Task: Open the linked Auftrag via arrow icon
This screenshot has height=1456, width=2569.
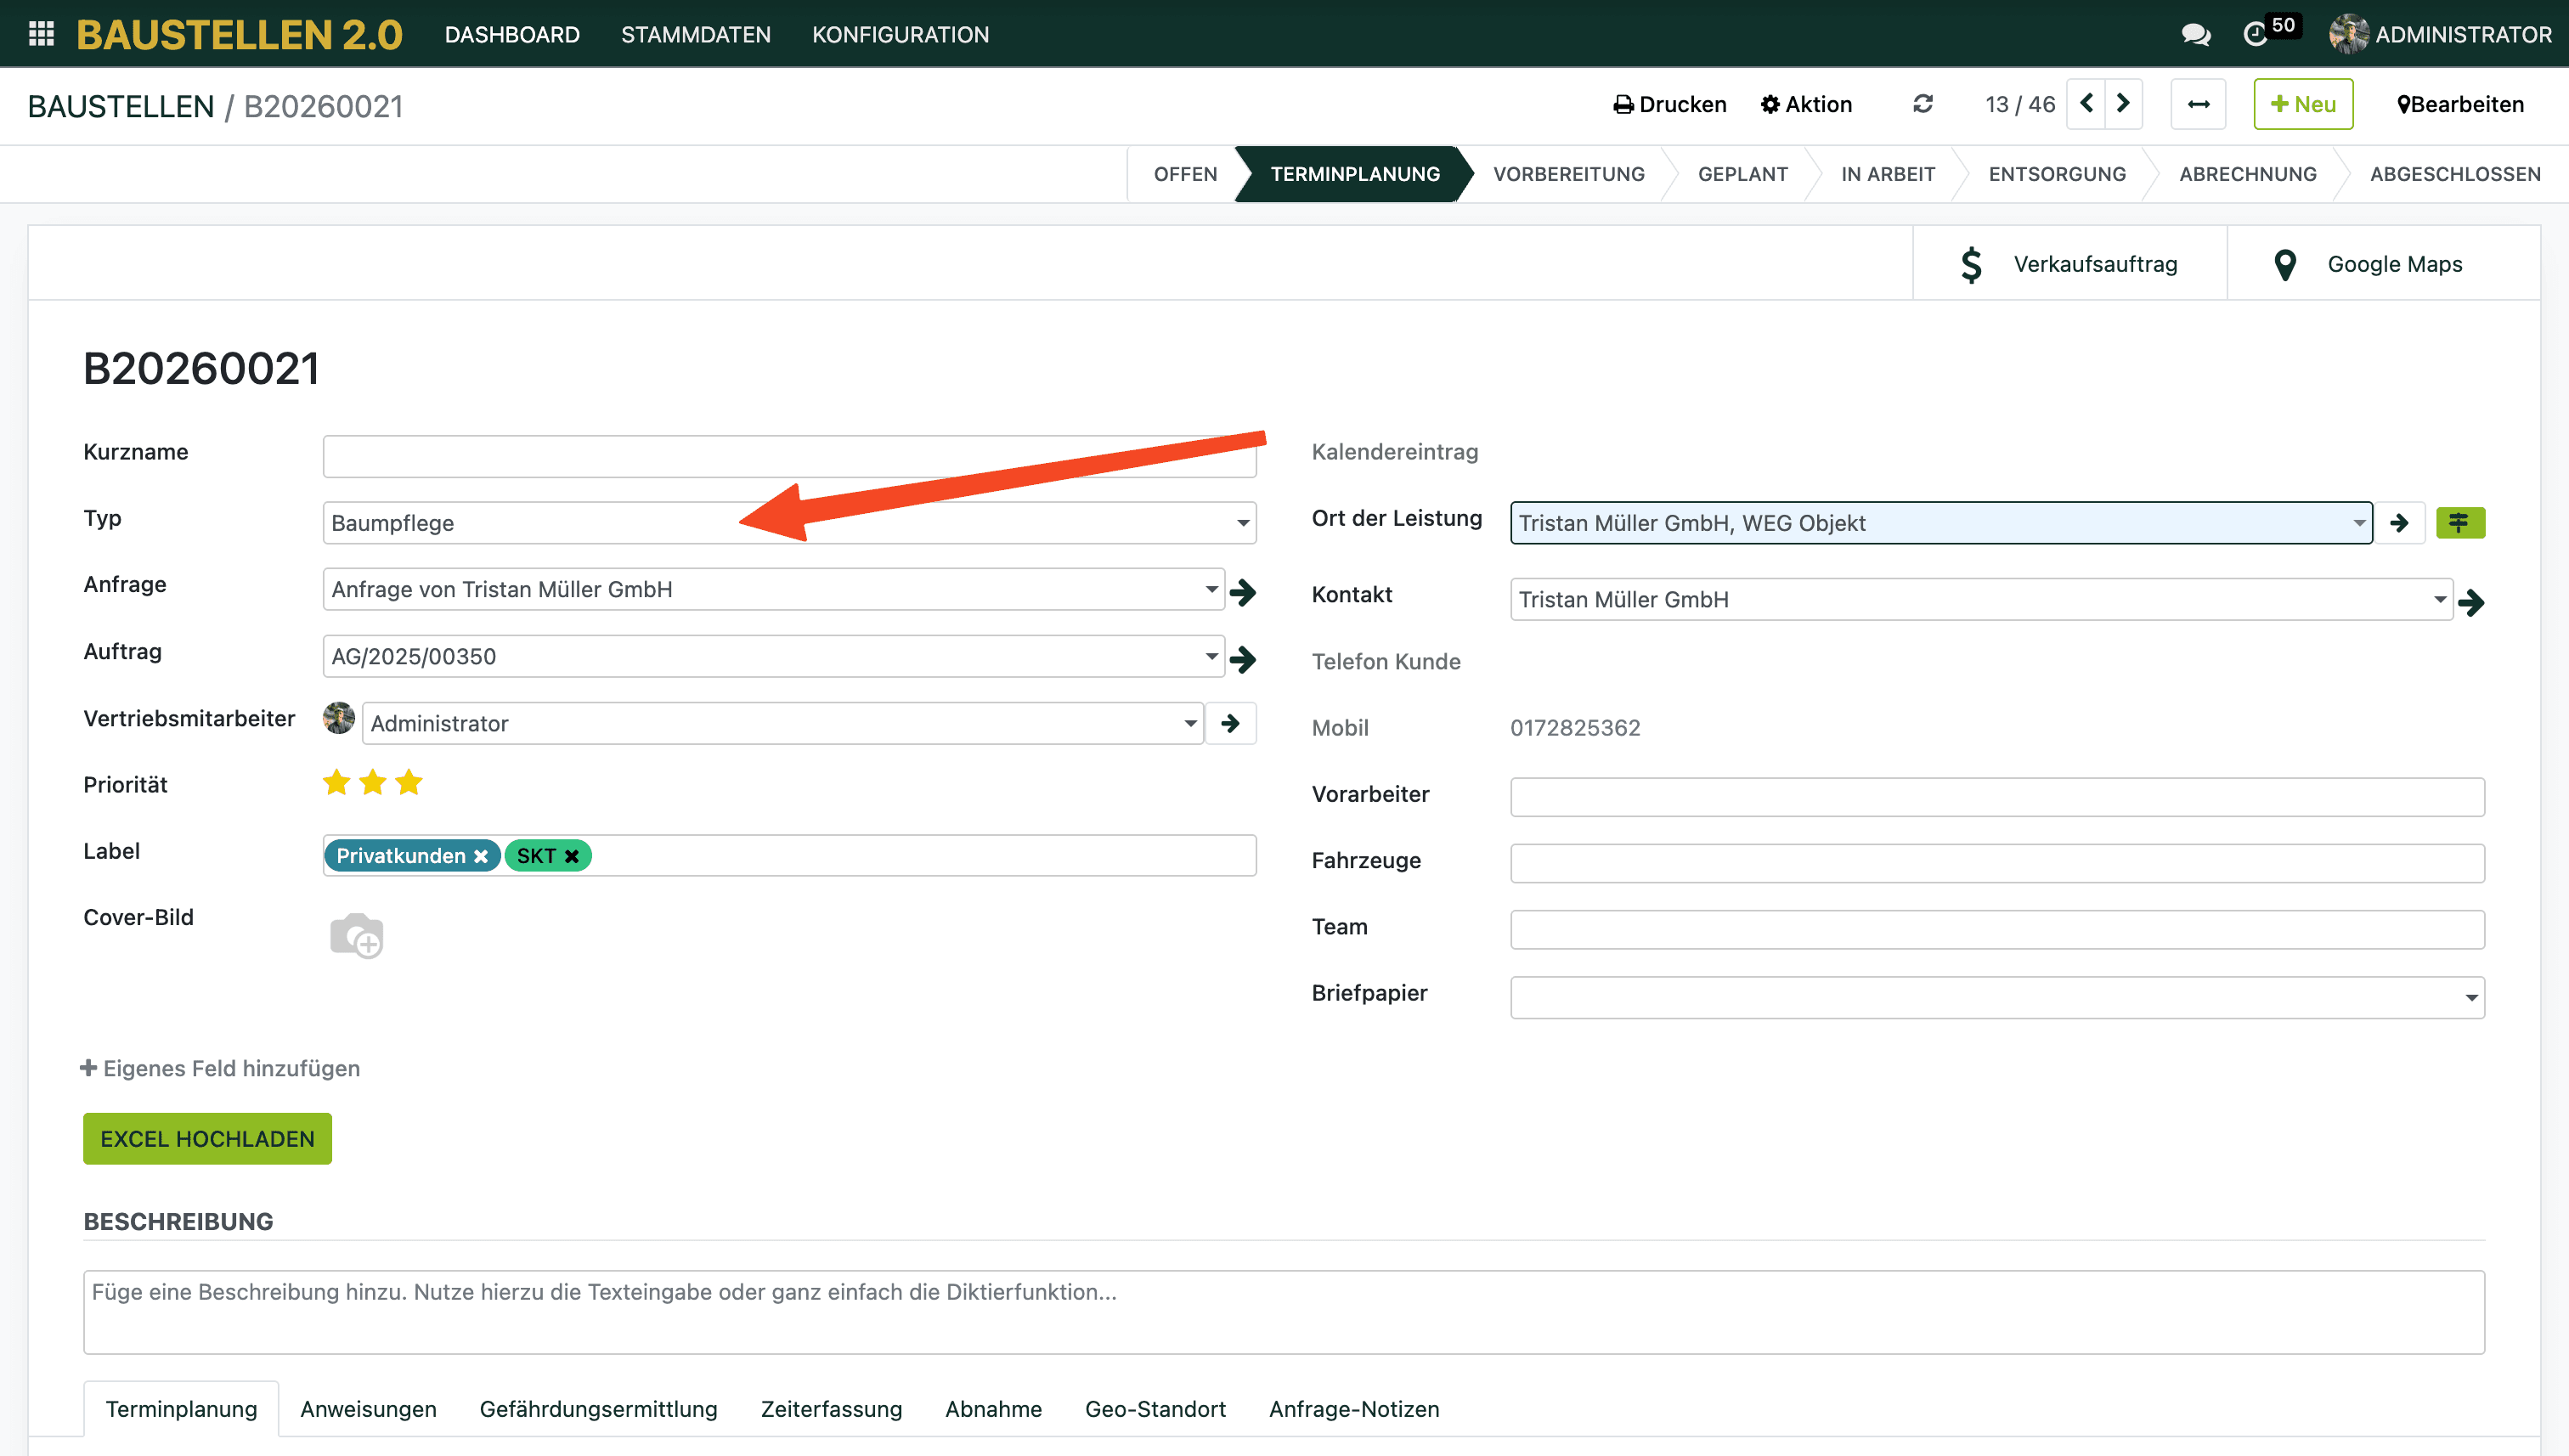Action: point(1243,658)
